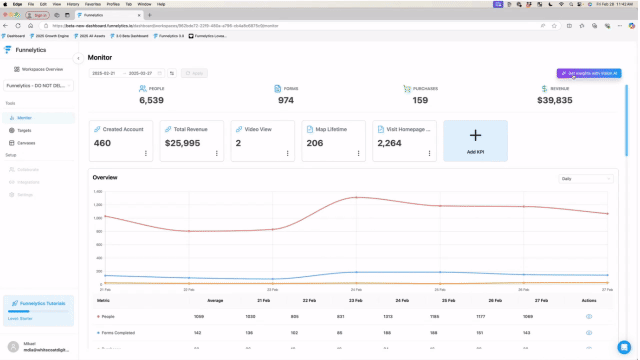Click Get insights with Vision AI
640x360 pixels.
point(589,73)
